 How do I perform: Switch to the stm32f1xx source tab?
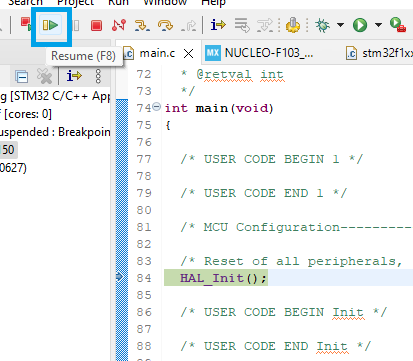[x=380, y=53]
